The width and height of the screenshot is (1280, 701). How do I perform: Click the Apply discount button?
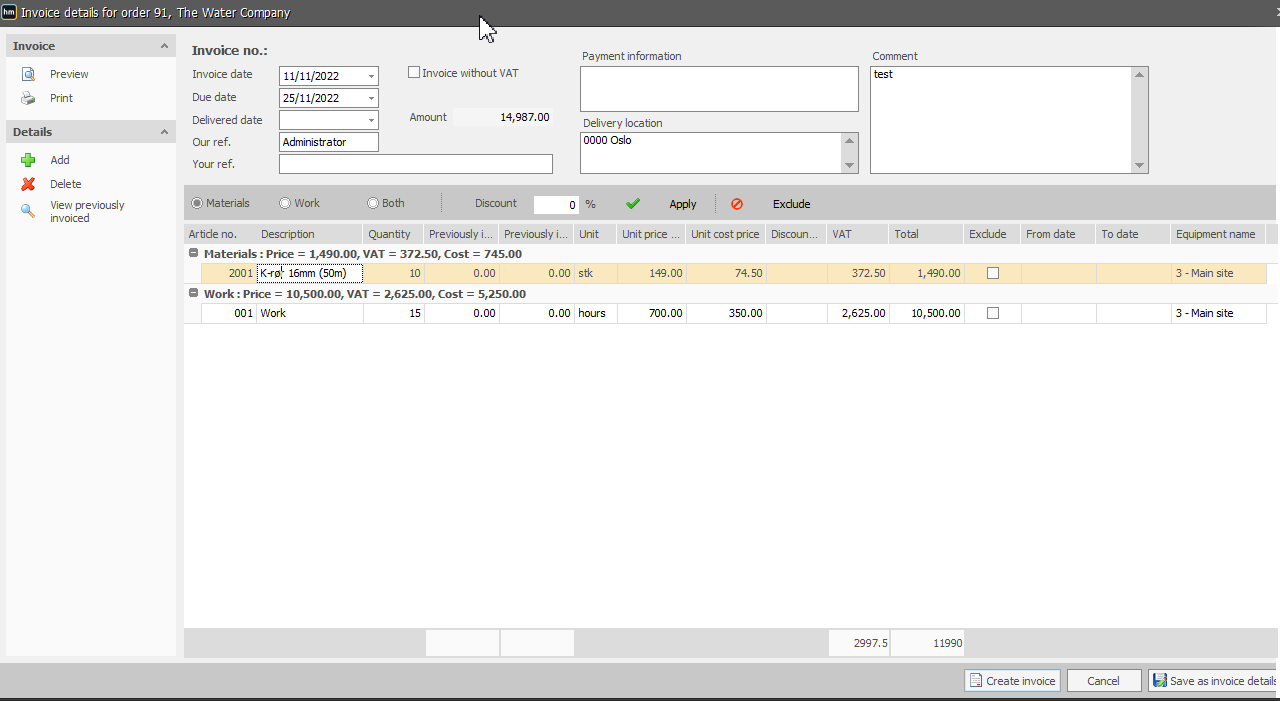click(683, 204)
